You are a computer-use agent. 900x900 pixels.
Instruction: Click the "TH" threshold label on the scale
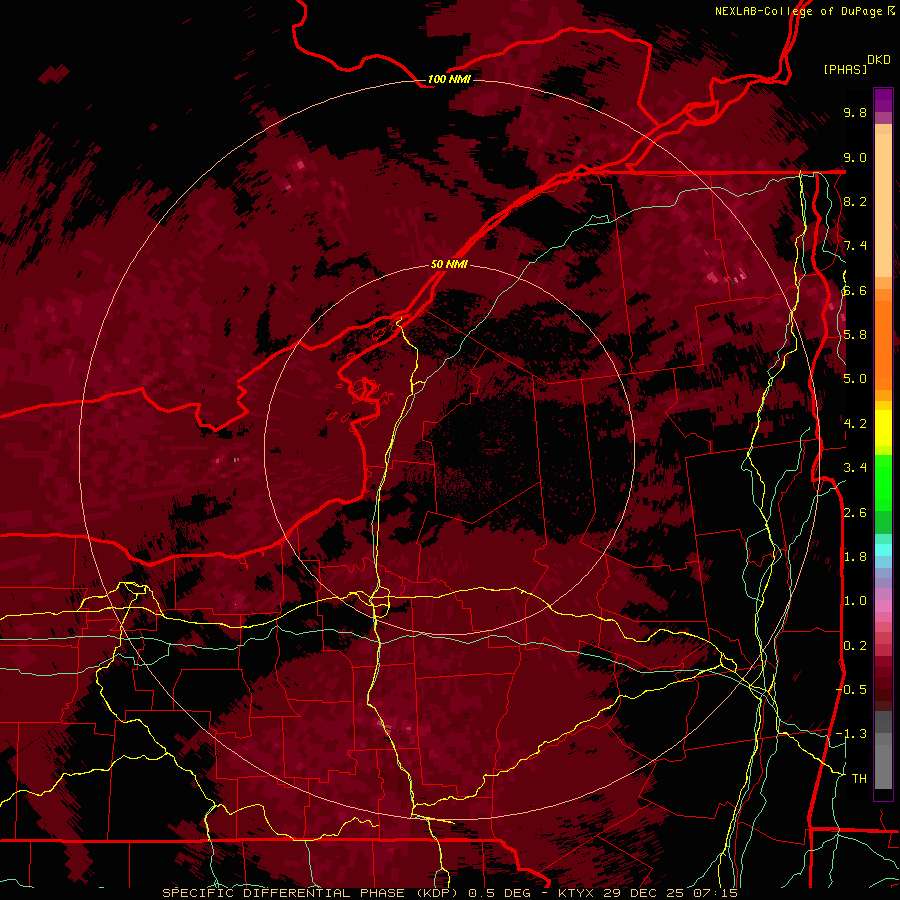coord(859,779)
